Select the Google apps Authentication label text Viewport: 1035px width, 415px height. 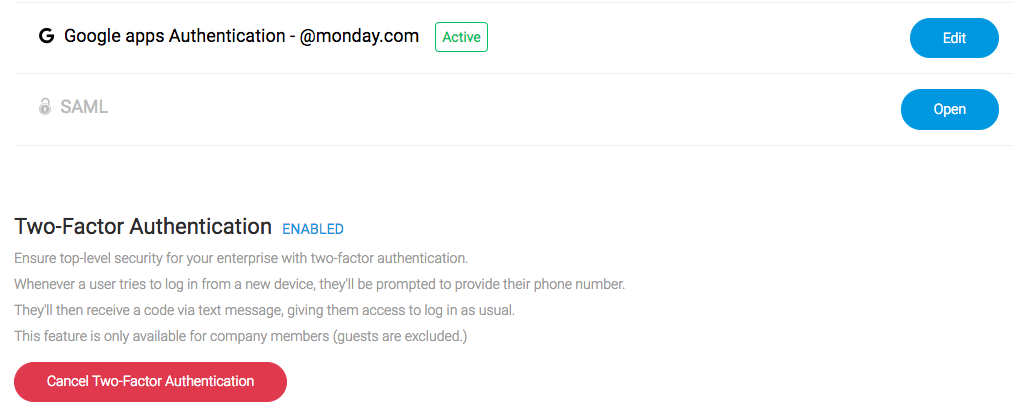pyautogui.click(x=175, y=36)
